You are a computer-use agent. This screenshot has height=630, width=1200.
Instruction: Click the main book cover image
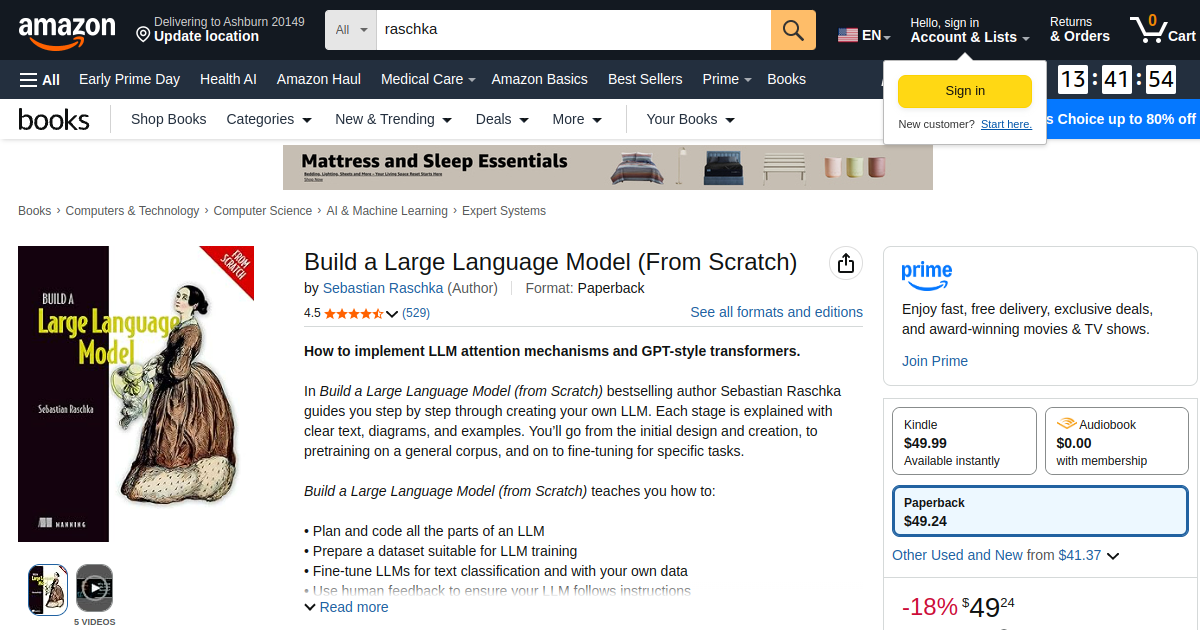point(135,393)
